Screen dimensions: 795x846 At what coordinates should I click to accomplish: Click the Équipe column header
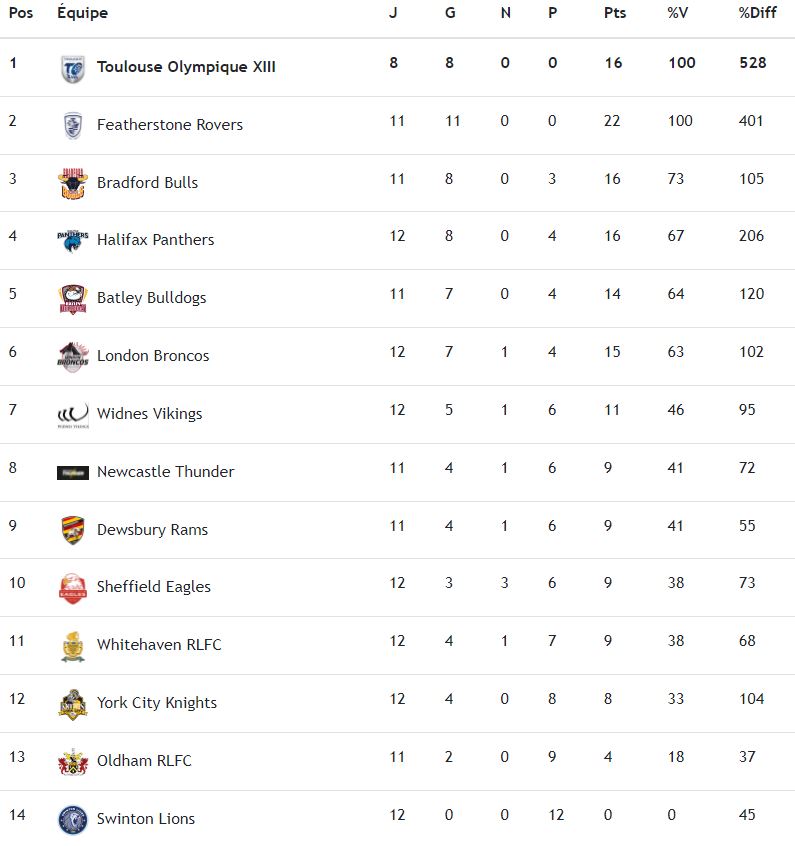[82, 13]
